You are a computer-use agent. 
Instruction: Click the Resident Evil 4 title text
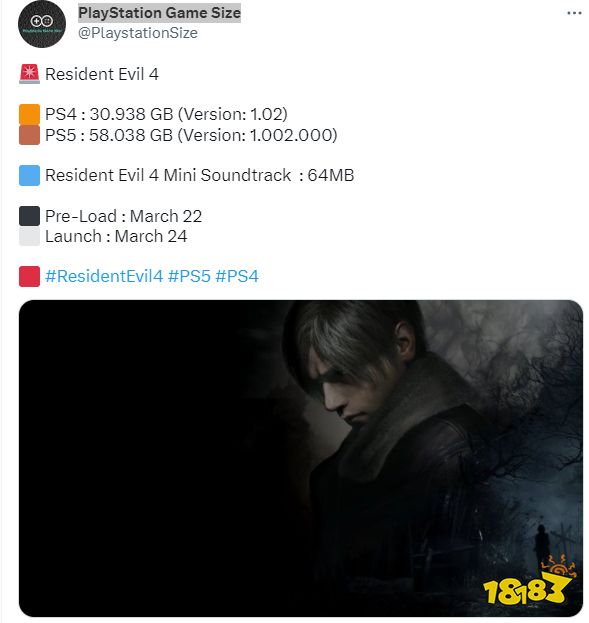102,74
